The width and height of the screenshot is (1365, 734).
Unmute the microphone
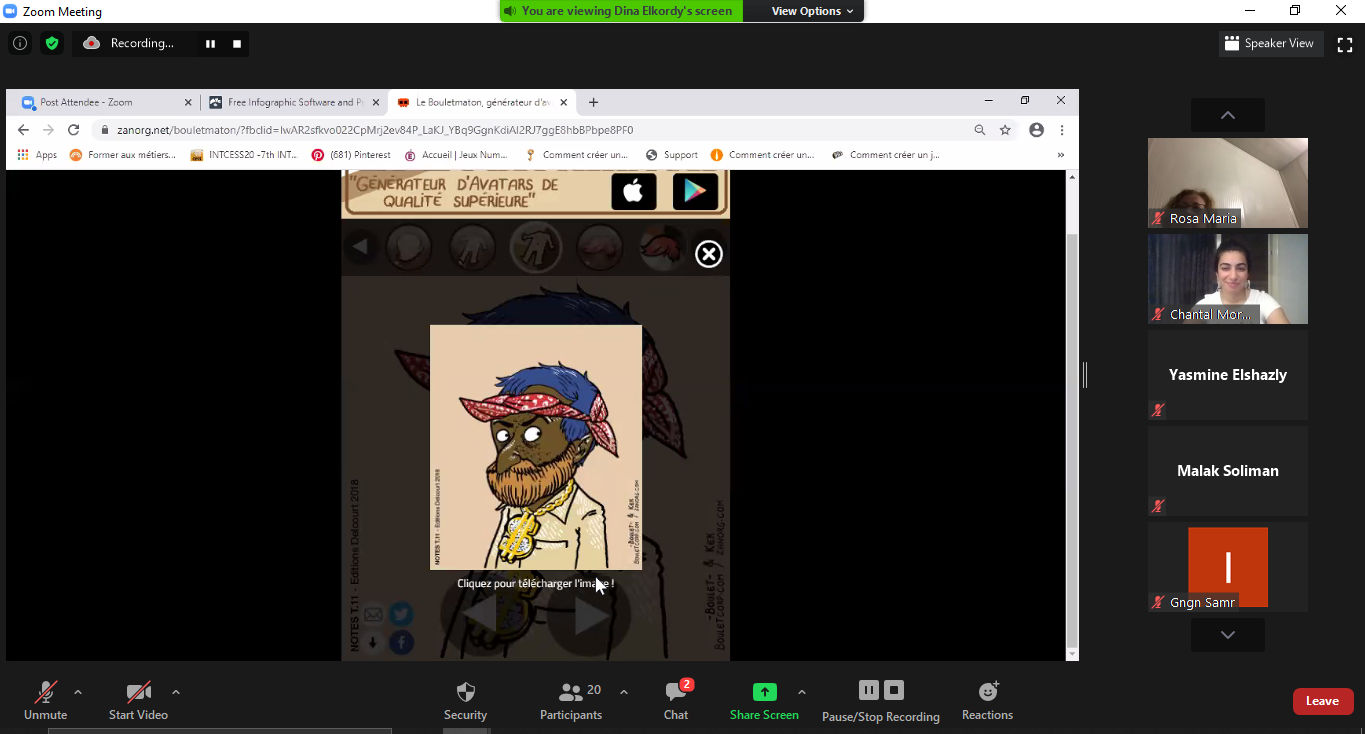tap(46, 700)
